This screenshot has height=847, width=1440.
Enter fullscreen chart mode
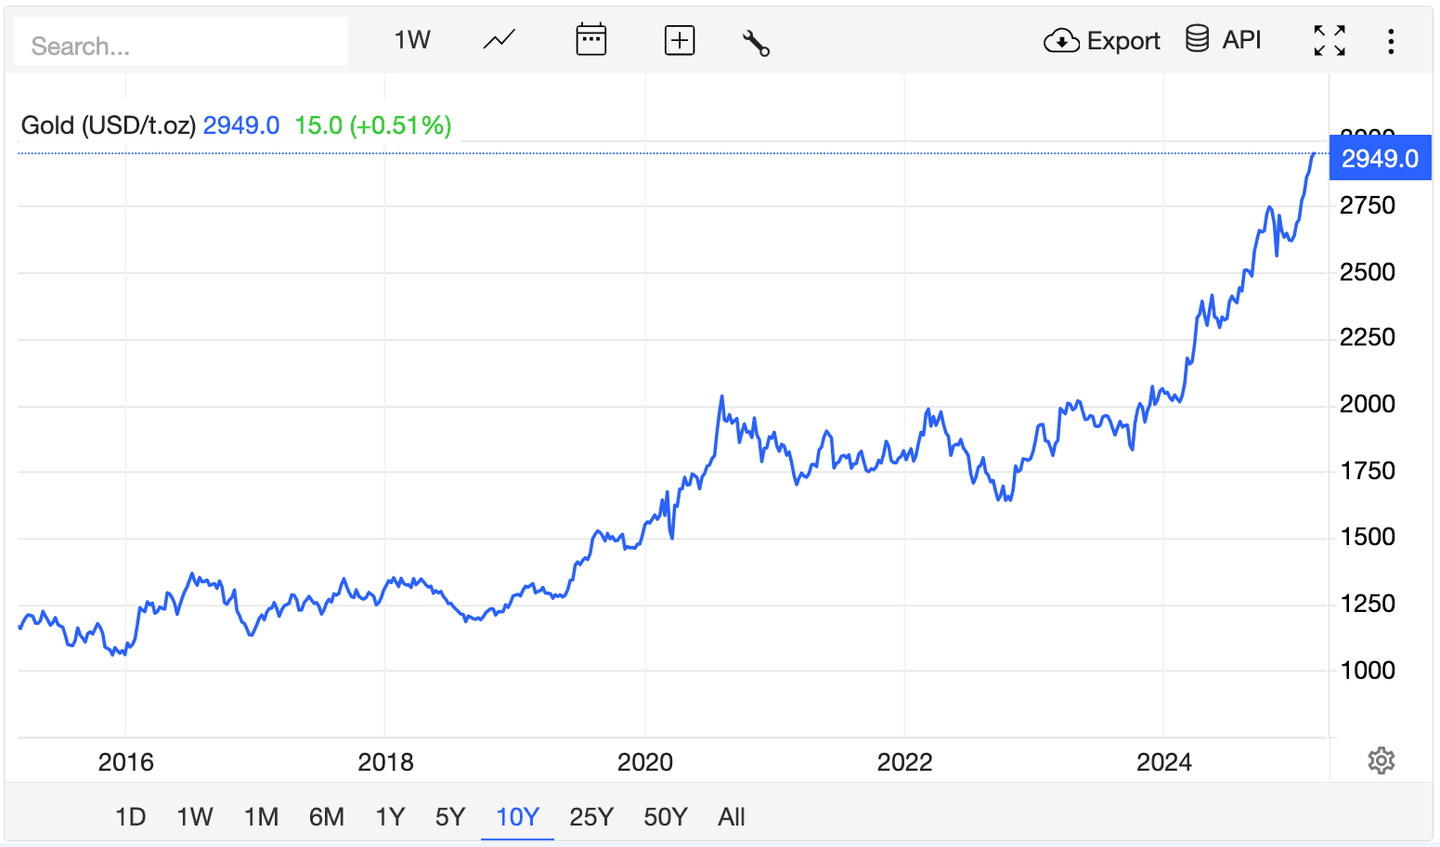click(x=1329, y=41)
